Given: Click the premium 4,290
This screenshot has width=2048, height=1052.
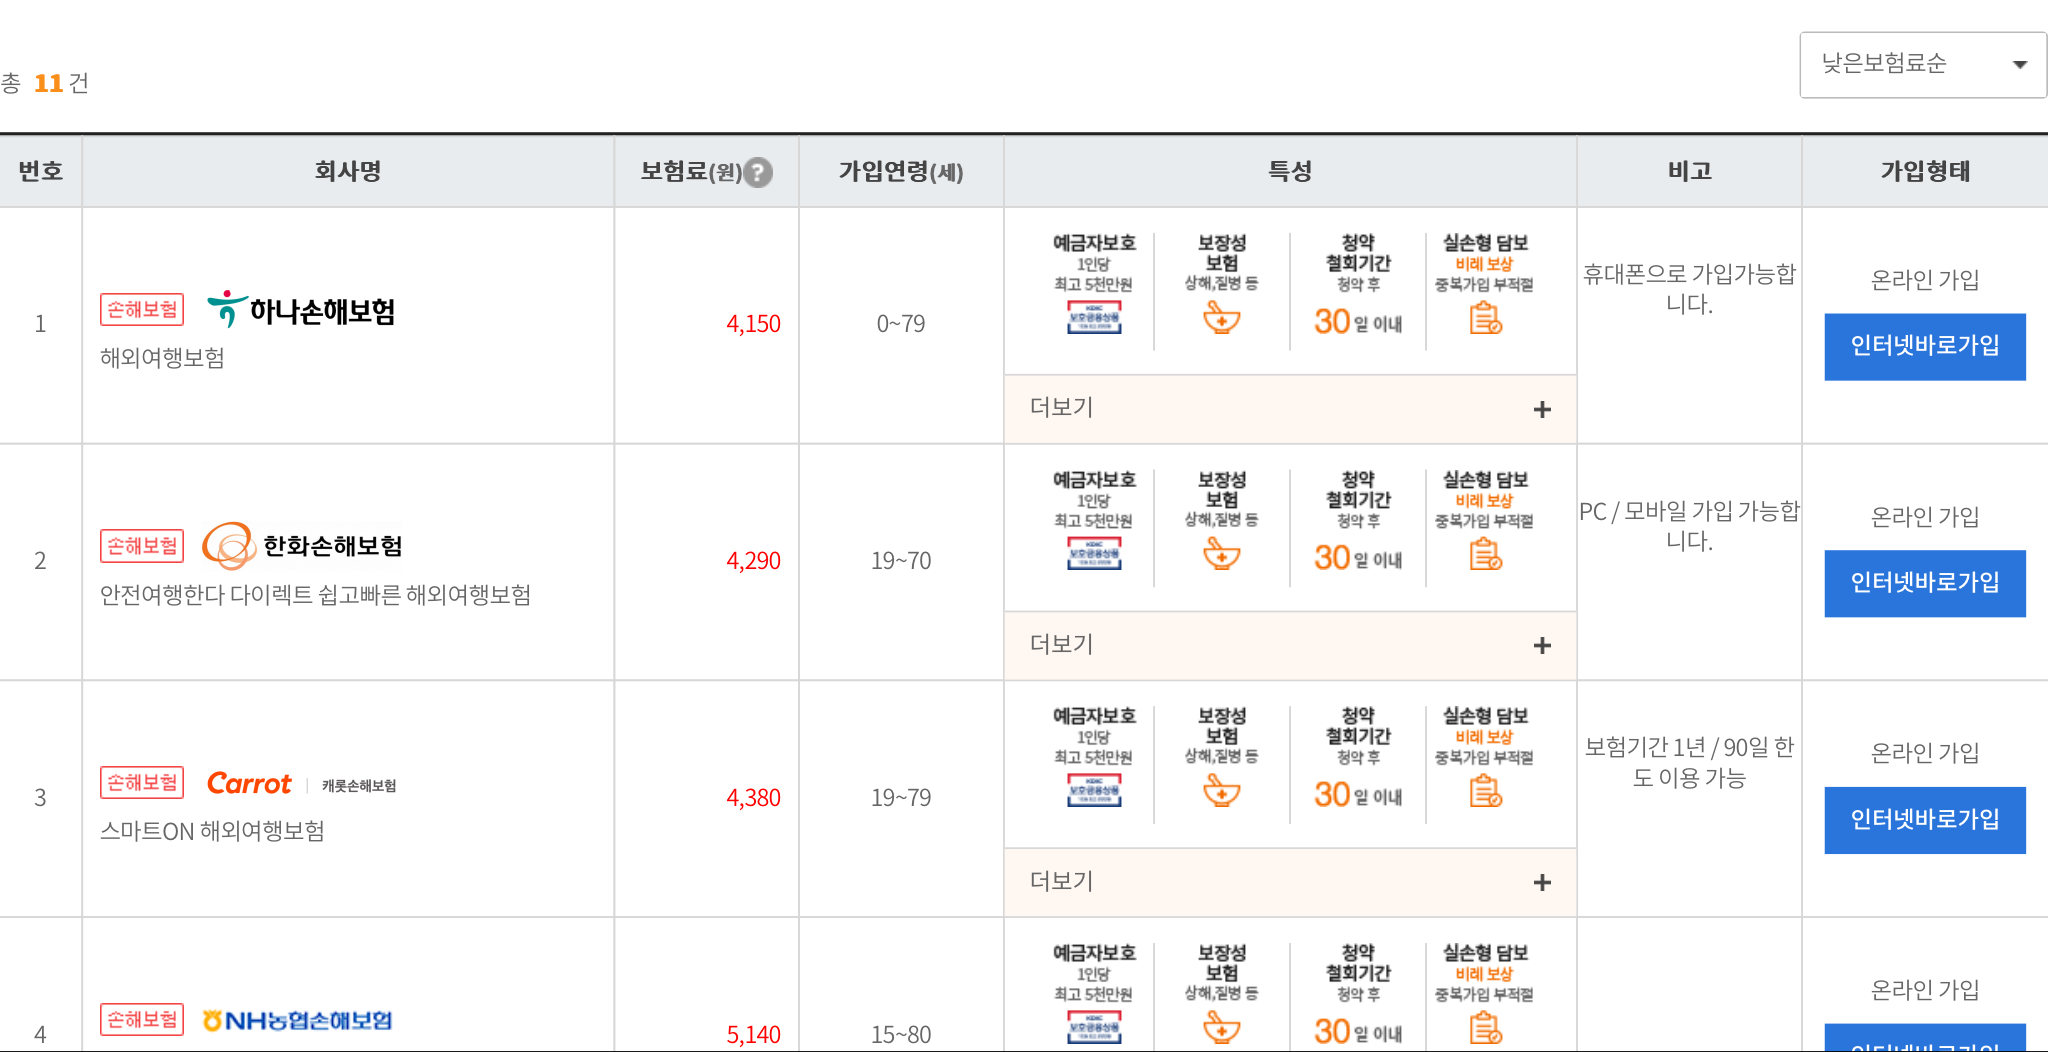Looking at the screenshot, I should tap(753, 561).
